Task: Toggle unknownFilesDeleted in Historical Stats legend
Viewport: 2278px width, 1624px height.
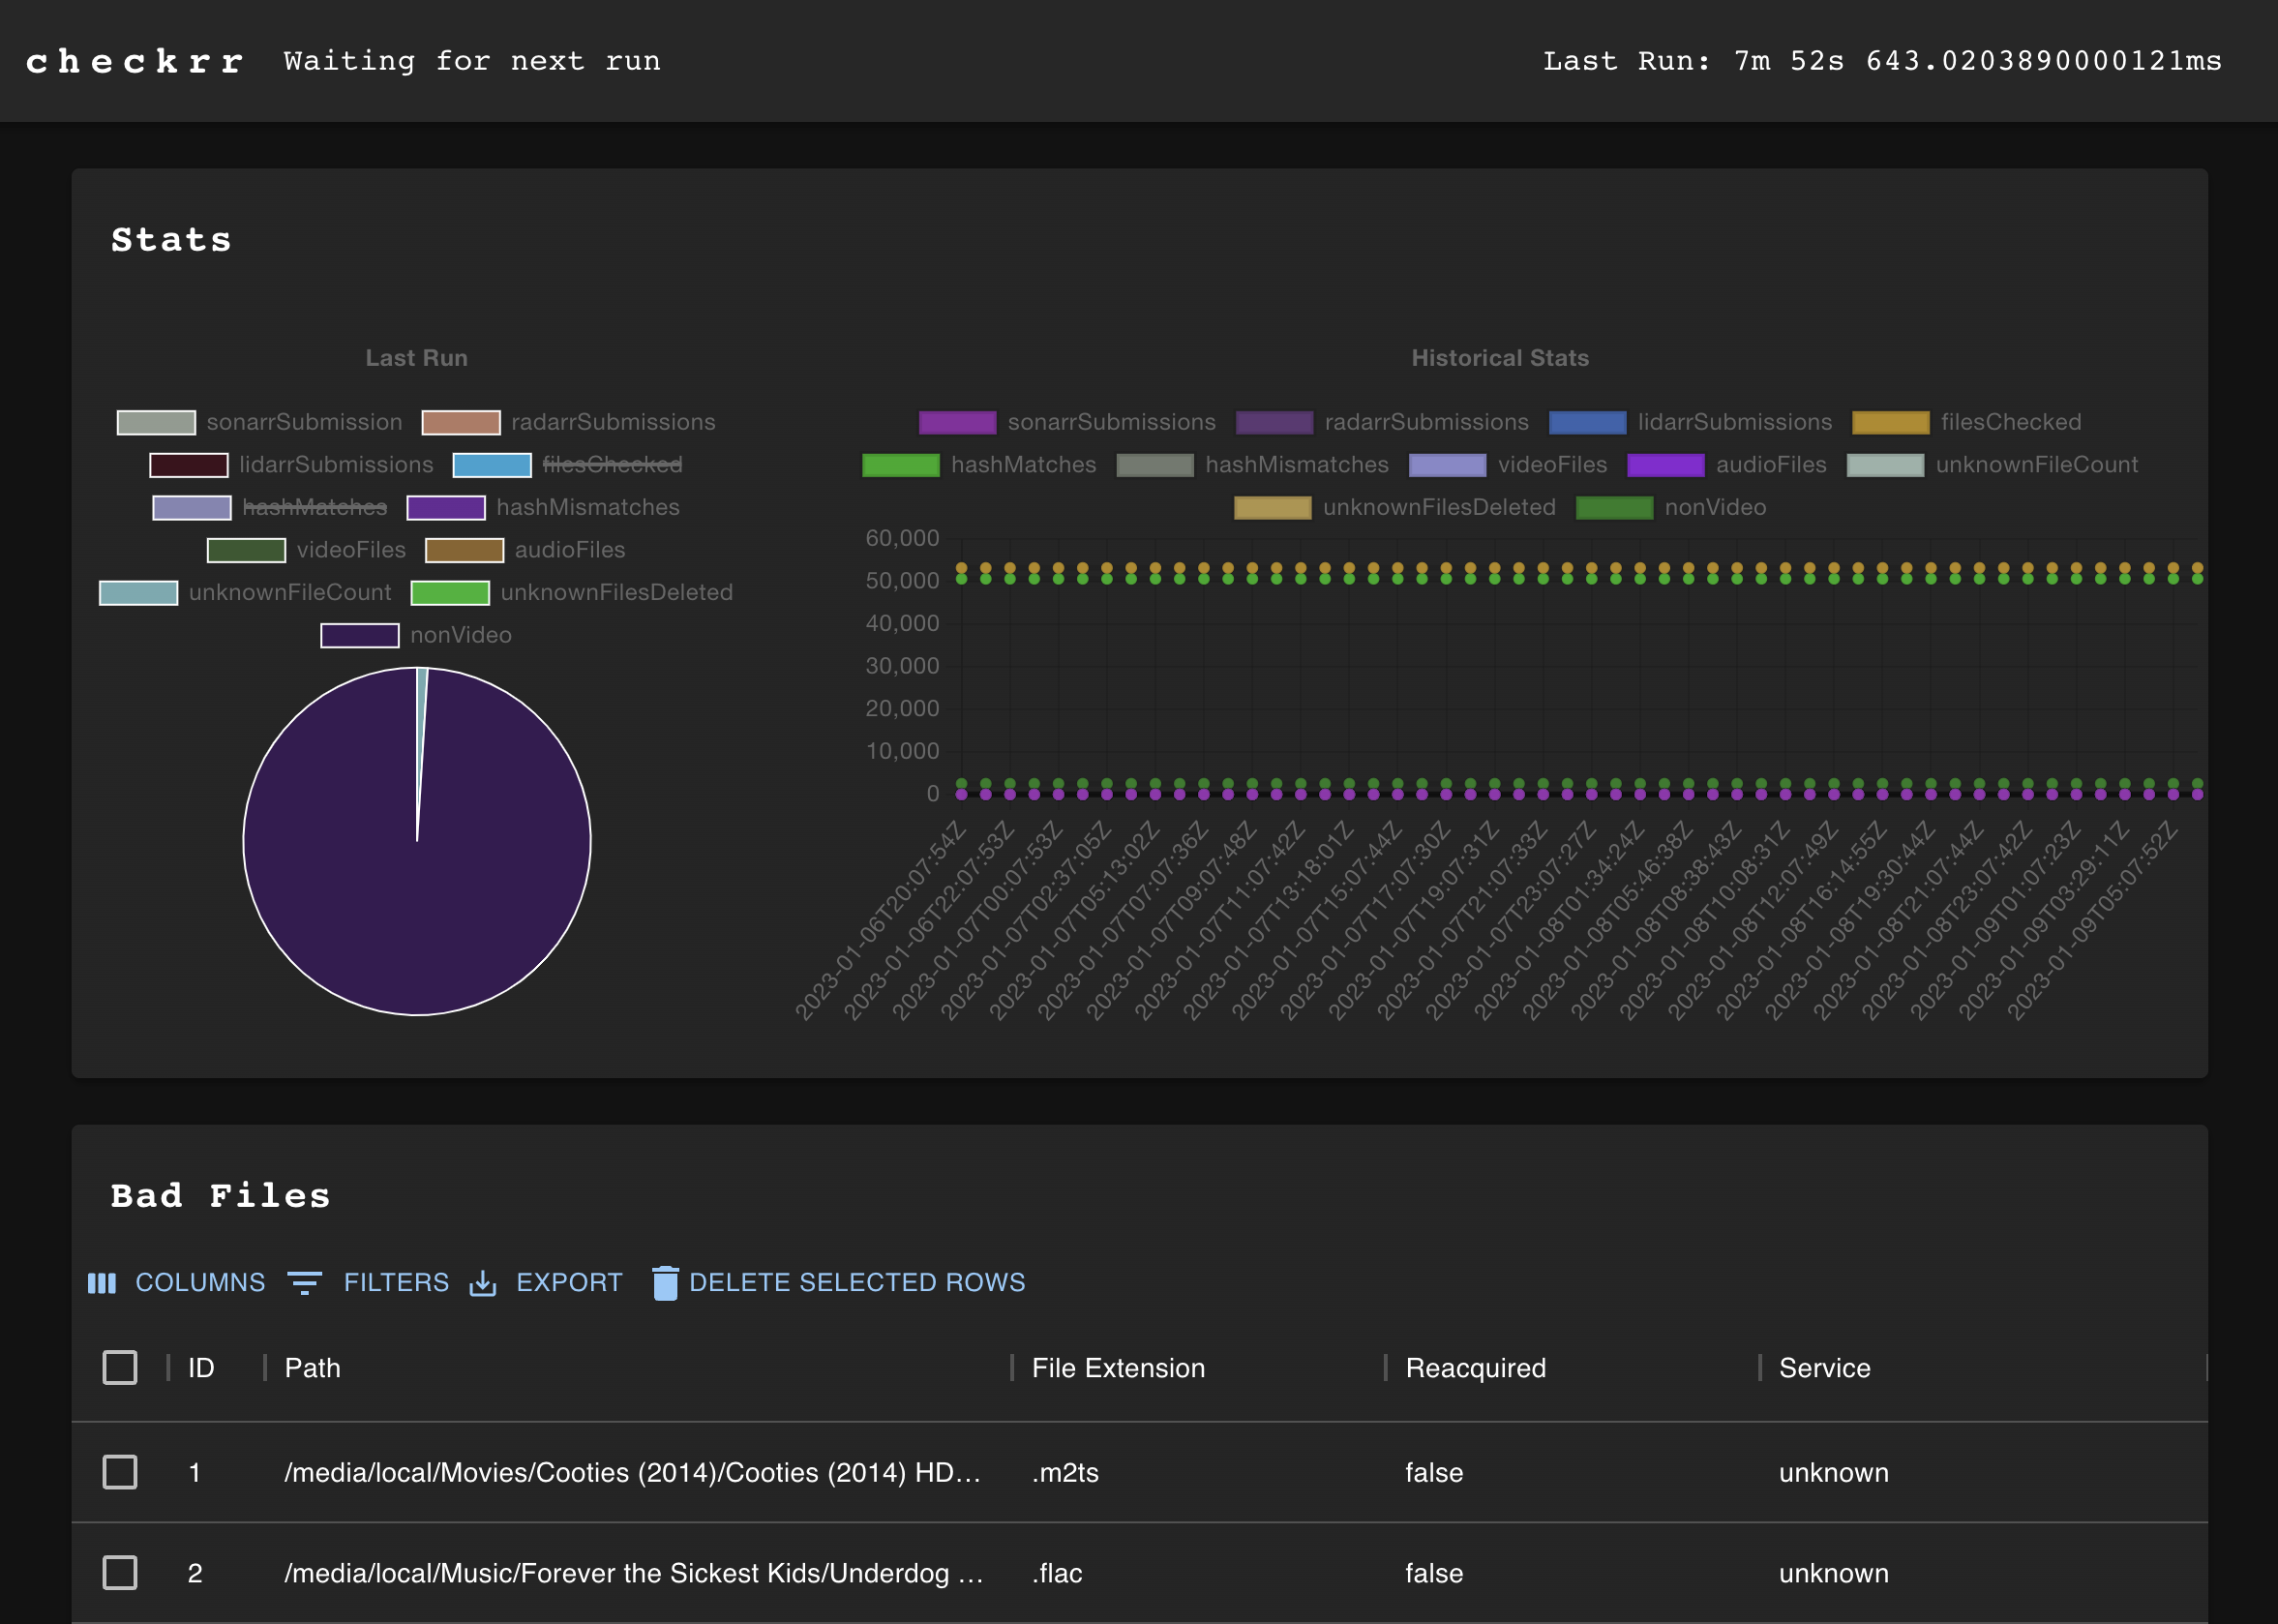Action: point(1395,507)
